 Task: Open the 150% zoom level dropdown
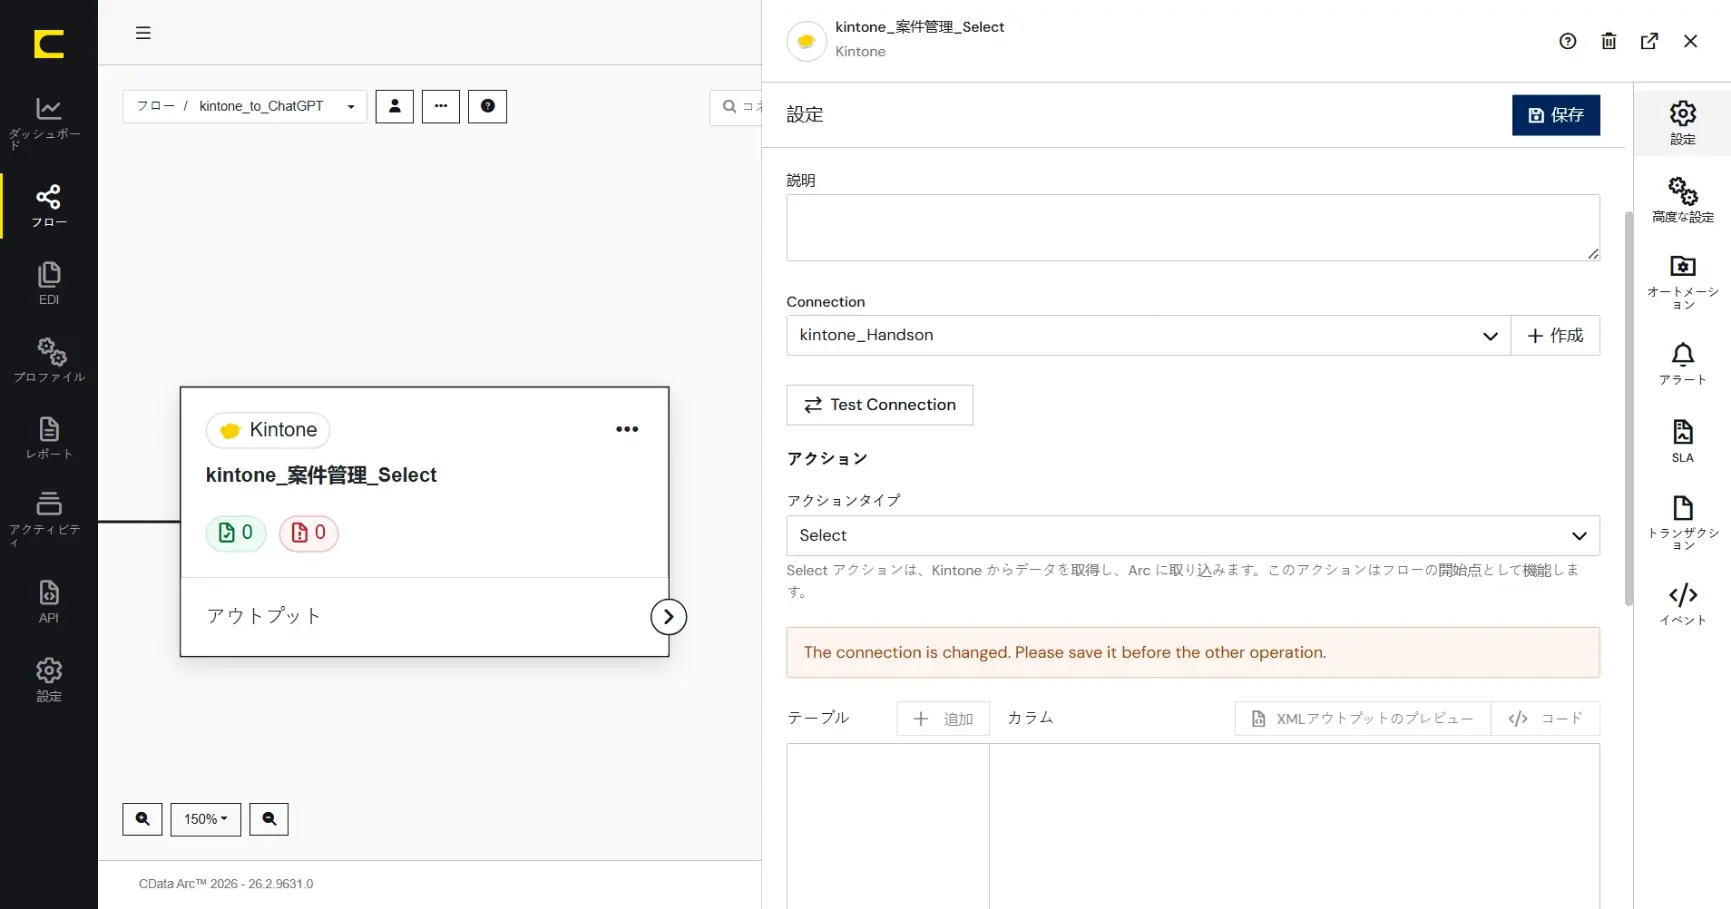206,819
